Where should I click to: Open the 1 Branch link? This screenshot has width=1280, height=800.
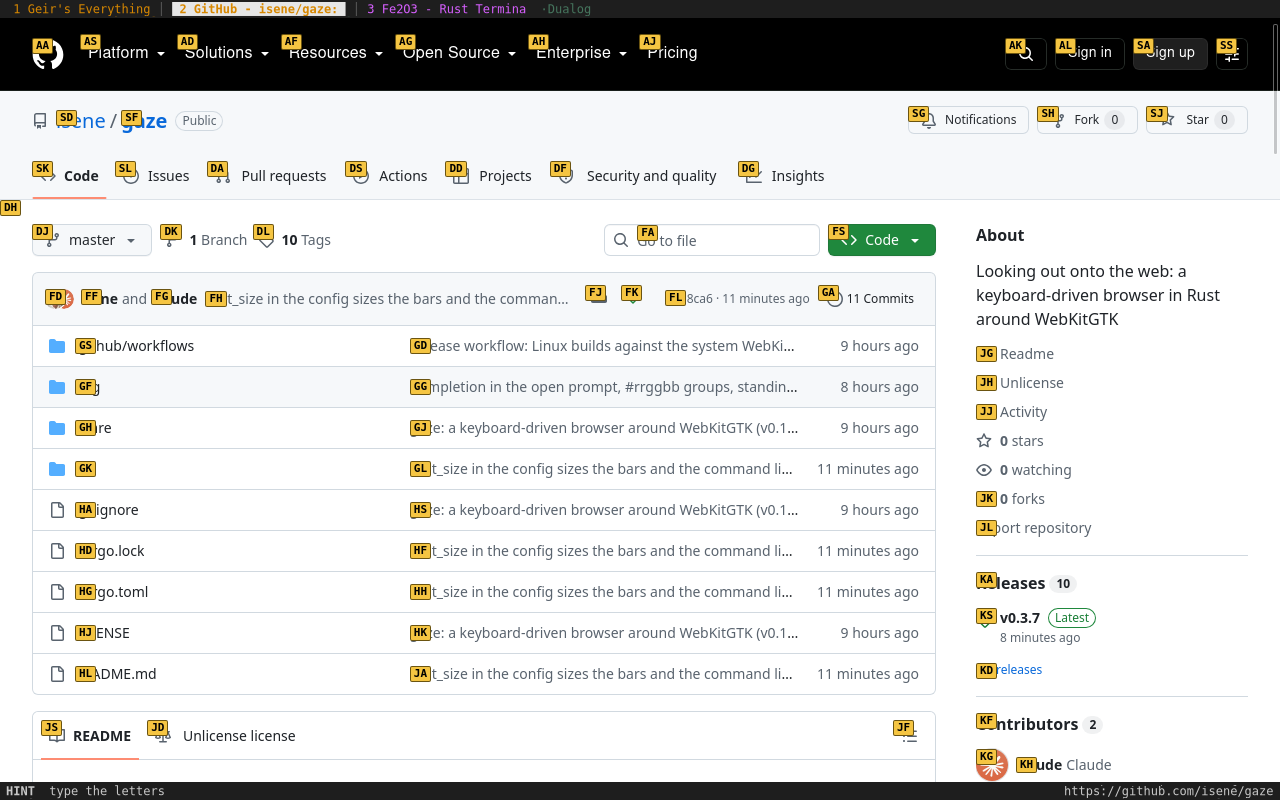pyautogui.click(x=206, y=240)
